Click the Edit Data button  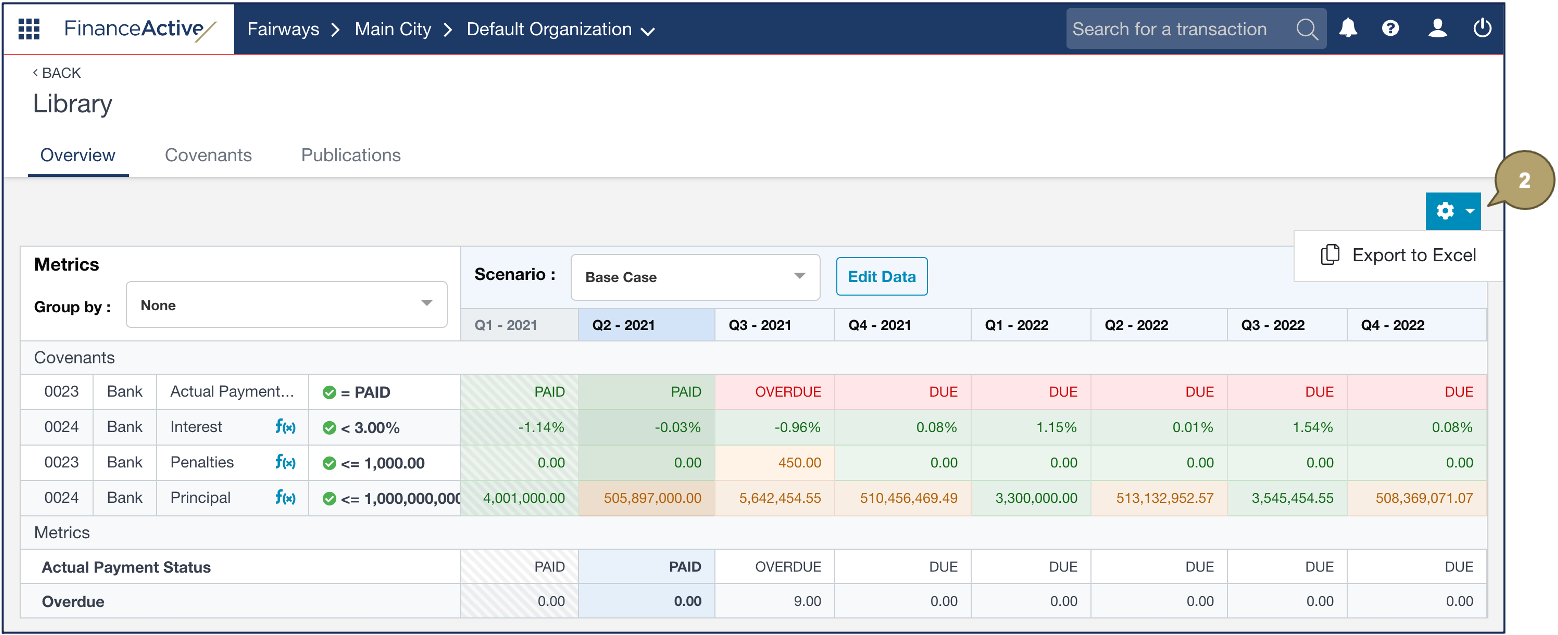[881, 277]
